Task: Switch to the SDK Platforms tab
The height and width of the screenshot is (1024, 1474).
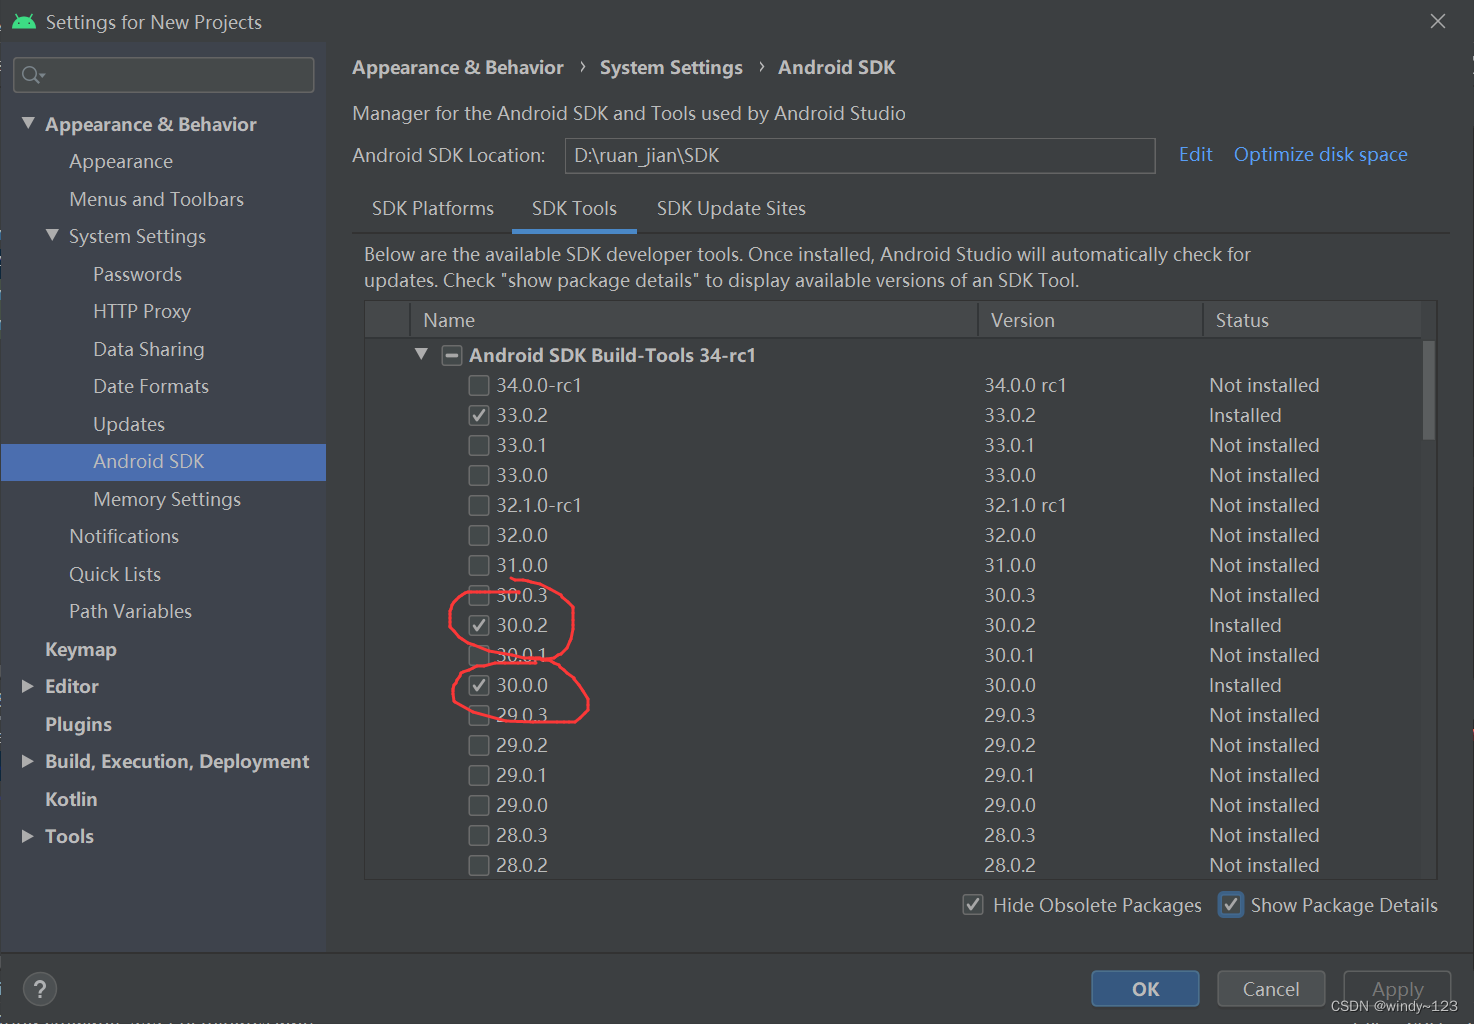Action: pos(432,208)
